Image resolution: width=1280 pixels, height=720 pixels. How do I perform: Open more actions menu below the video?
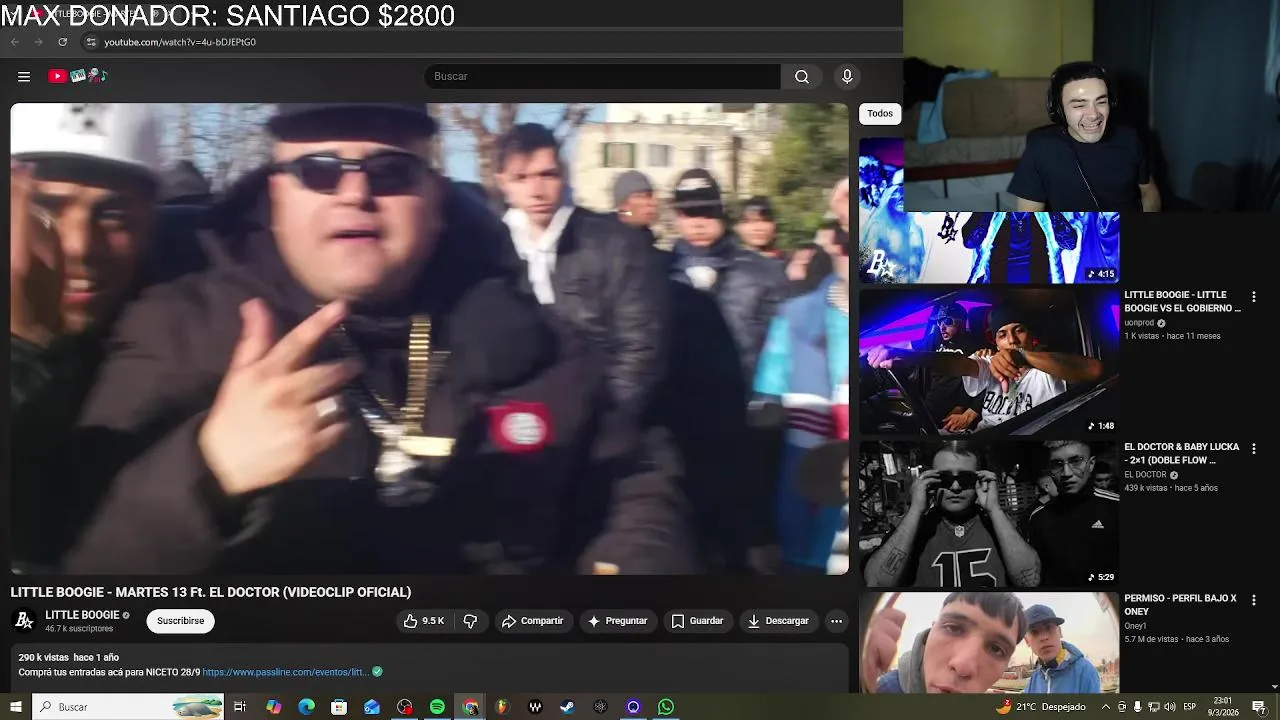[x=836, y=621]
